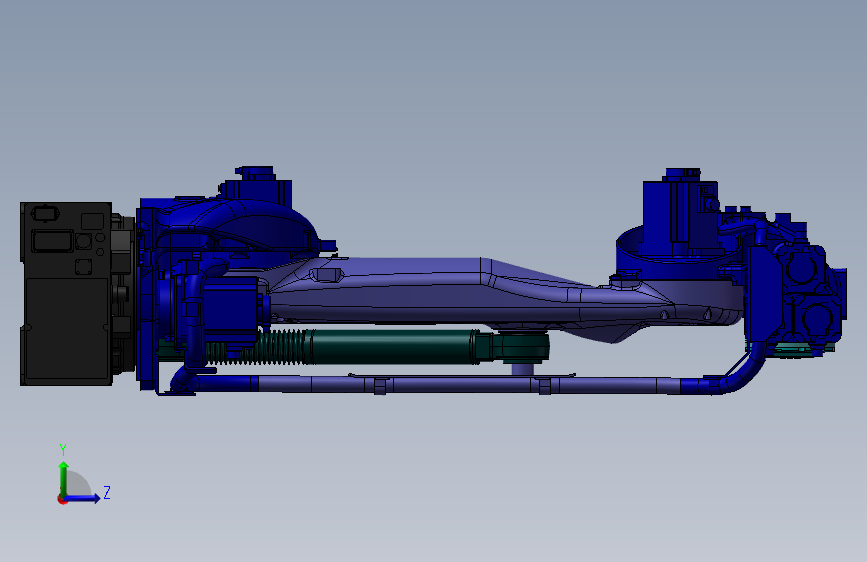Select the slotted oval hole on the arm
Viewport: 867px width, 562px height.
pyautogui.click(x=326, y=274)
